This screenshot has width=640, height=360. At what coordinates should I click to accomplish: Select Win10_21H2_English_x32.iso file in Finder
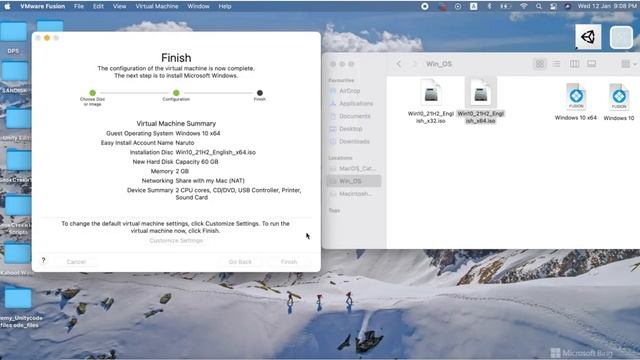[x=431, y=101]
